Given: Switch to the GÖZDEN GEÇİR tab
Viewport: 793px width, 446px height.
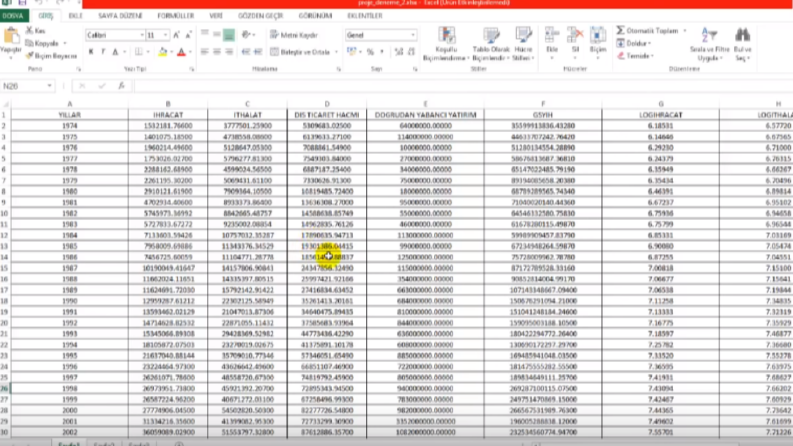Looking at the screenshot, I should pos(260,16).
